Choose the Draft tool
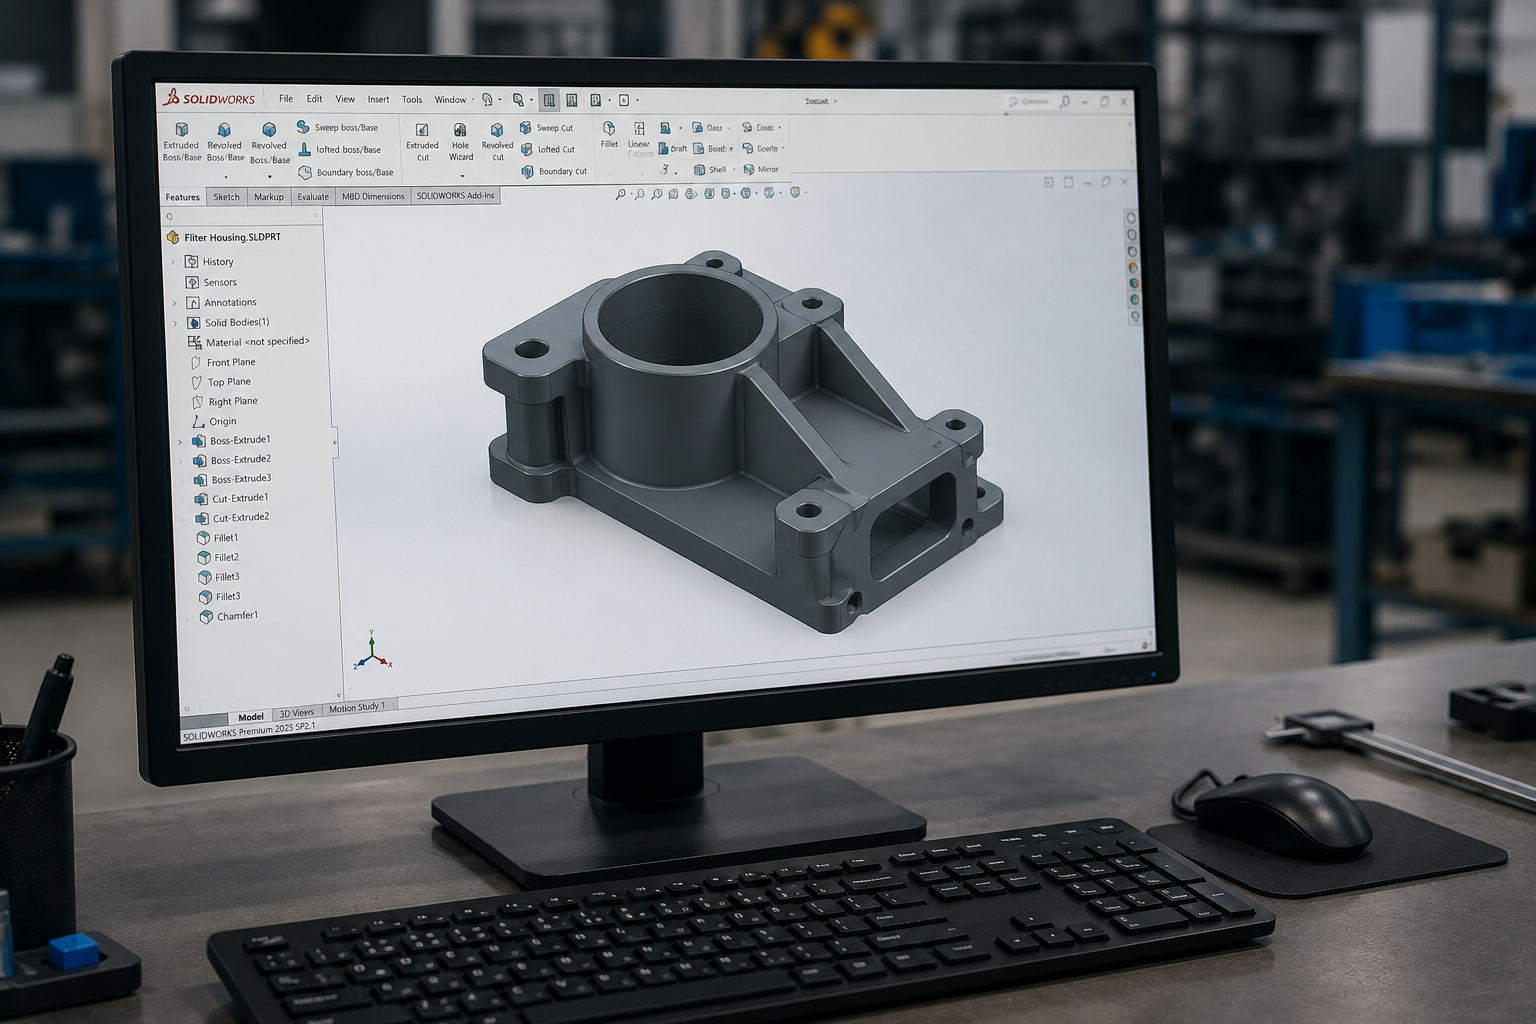This screenshot has width=1536, height=1024. [x=672, y=148]
